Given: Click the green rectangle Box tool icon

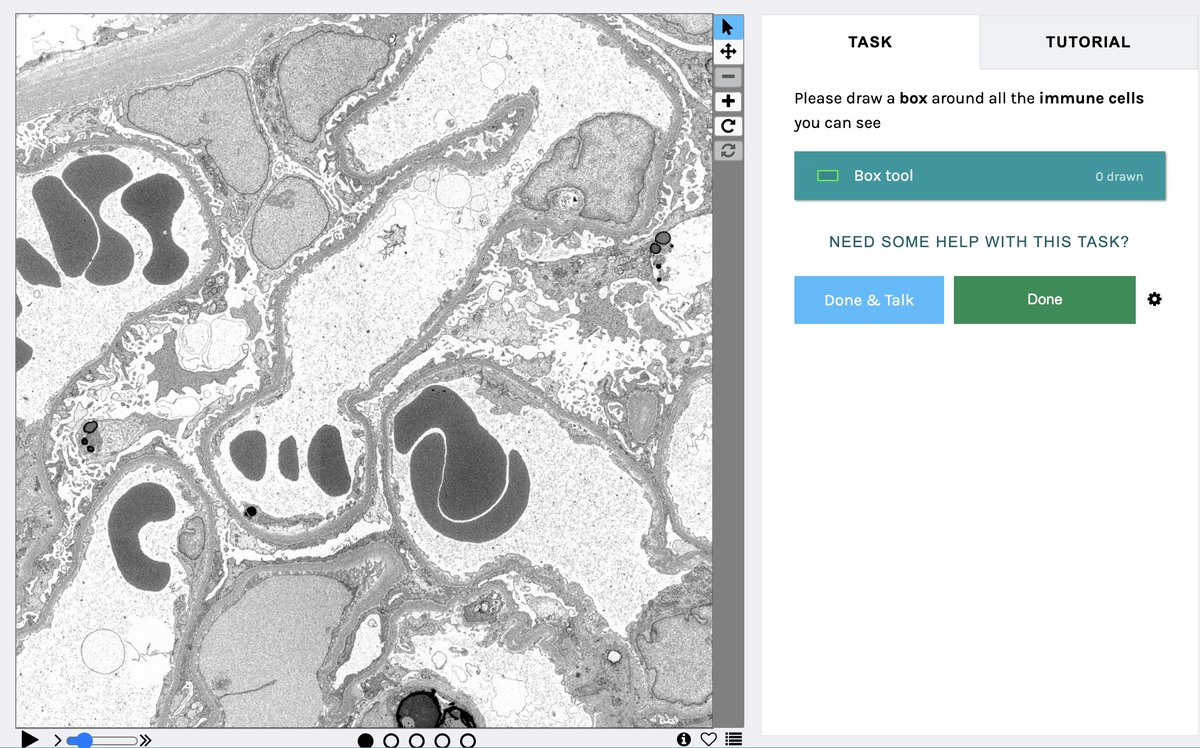Looking at the screenshot, I should click(827, 176).
